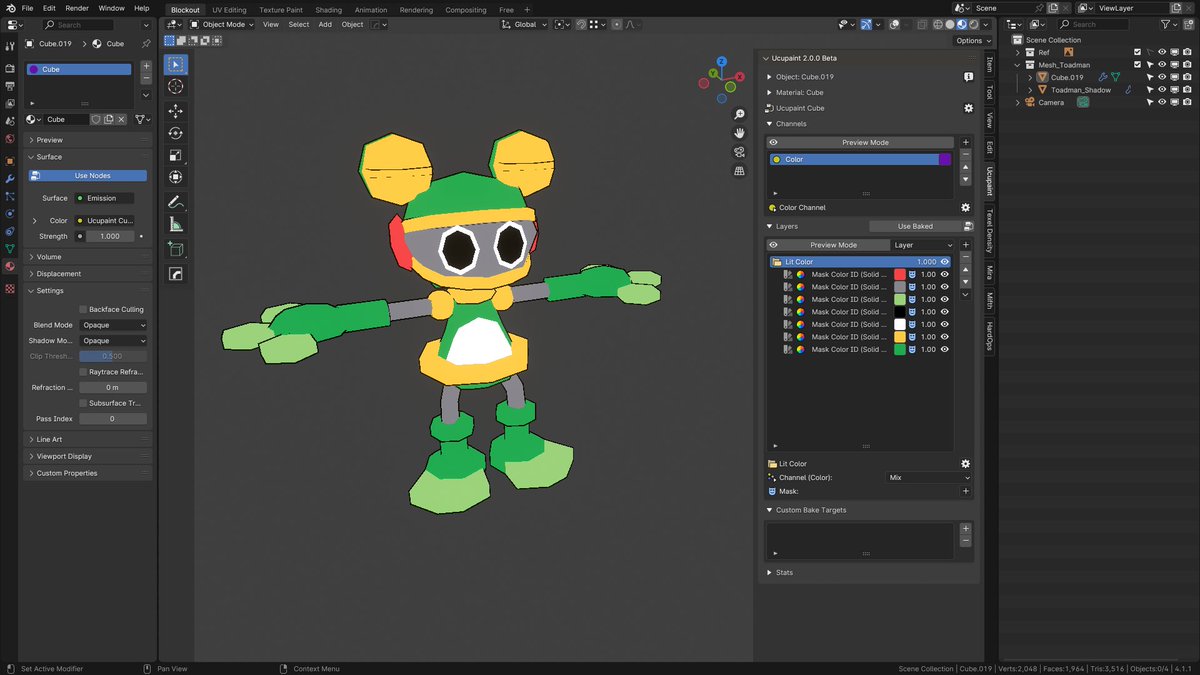Click Preview Mode button under Channels
Image resolution: width=1200 pixels, height=675 pixels.
pos(865,142)
